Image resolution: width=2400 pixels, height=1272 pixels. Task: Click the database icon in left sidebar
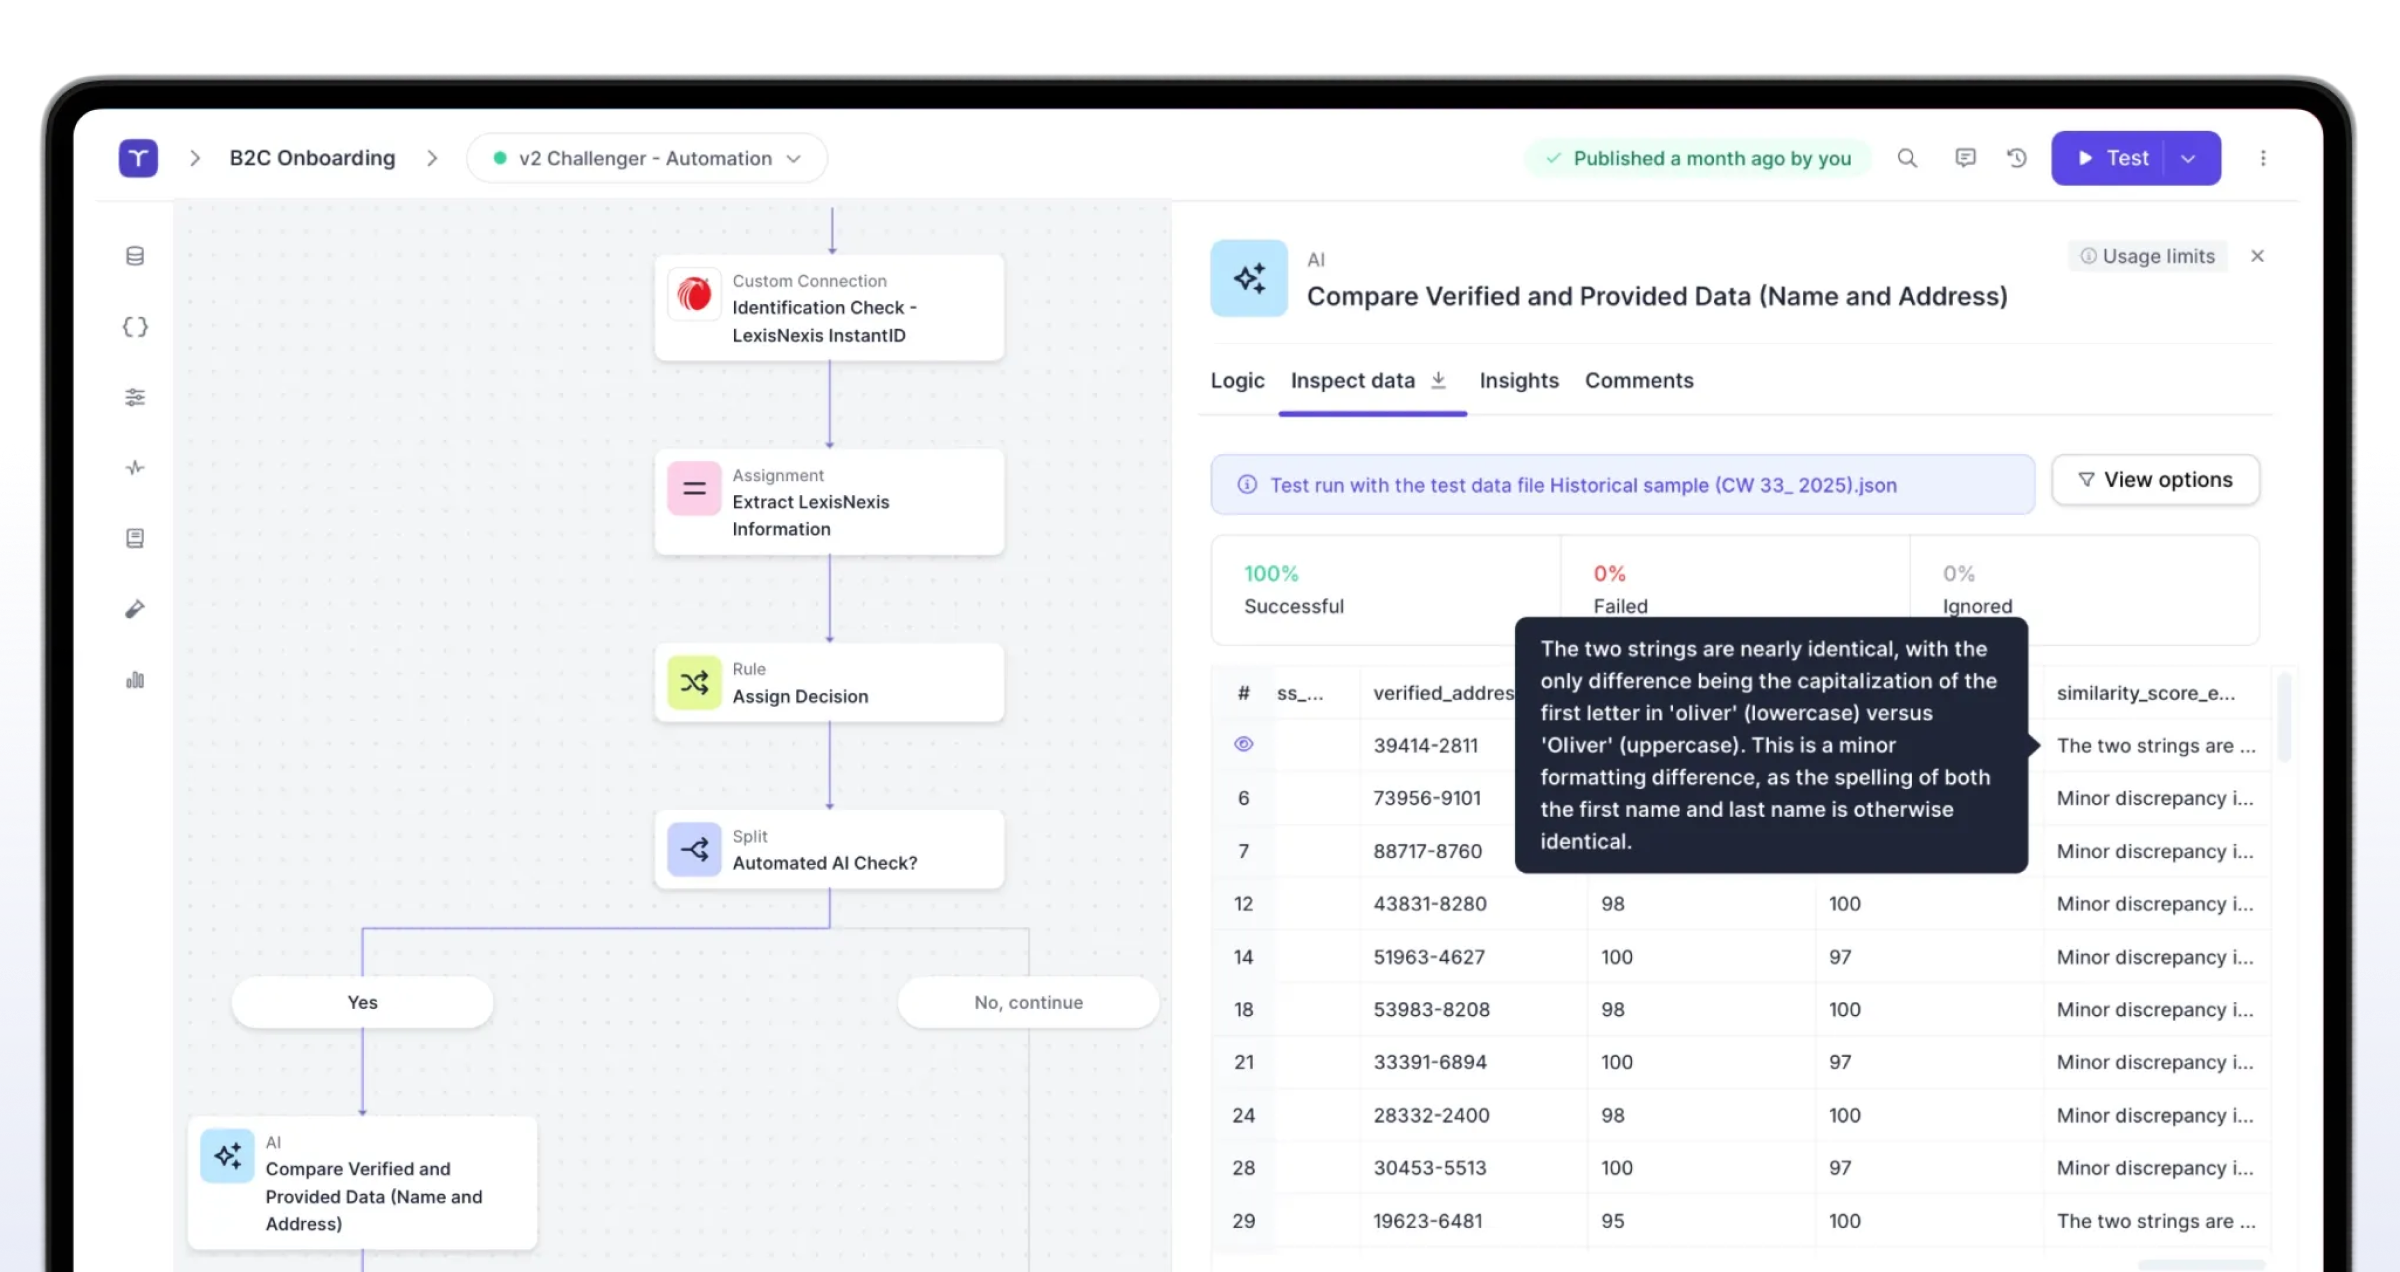pos(135,256)
